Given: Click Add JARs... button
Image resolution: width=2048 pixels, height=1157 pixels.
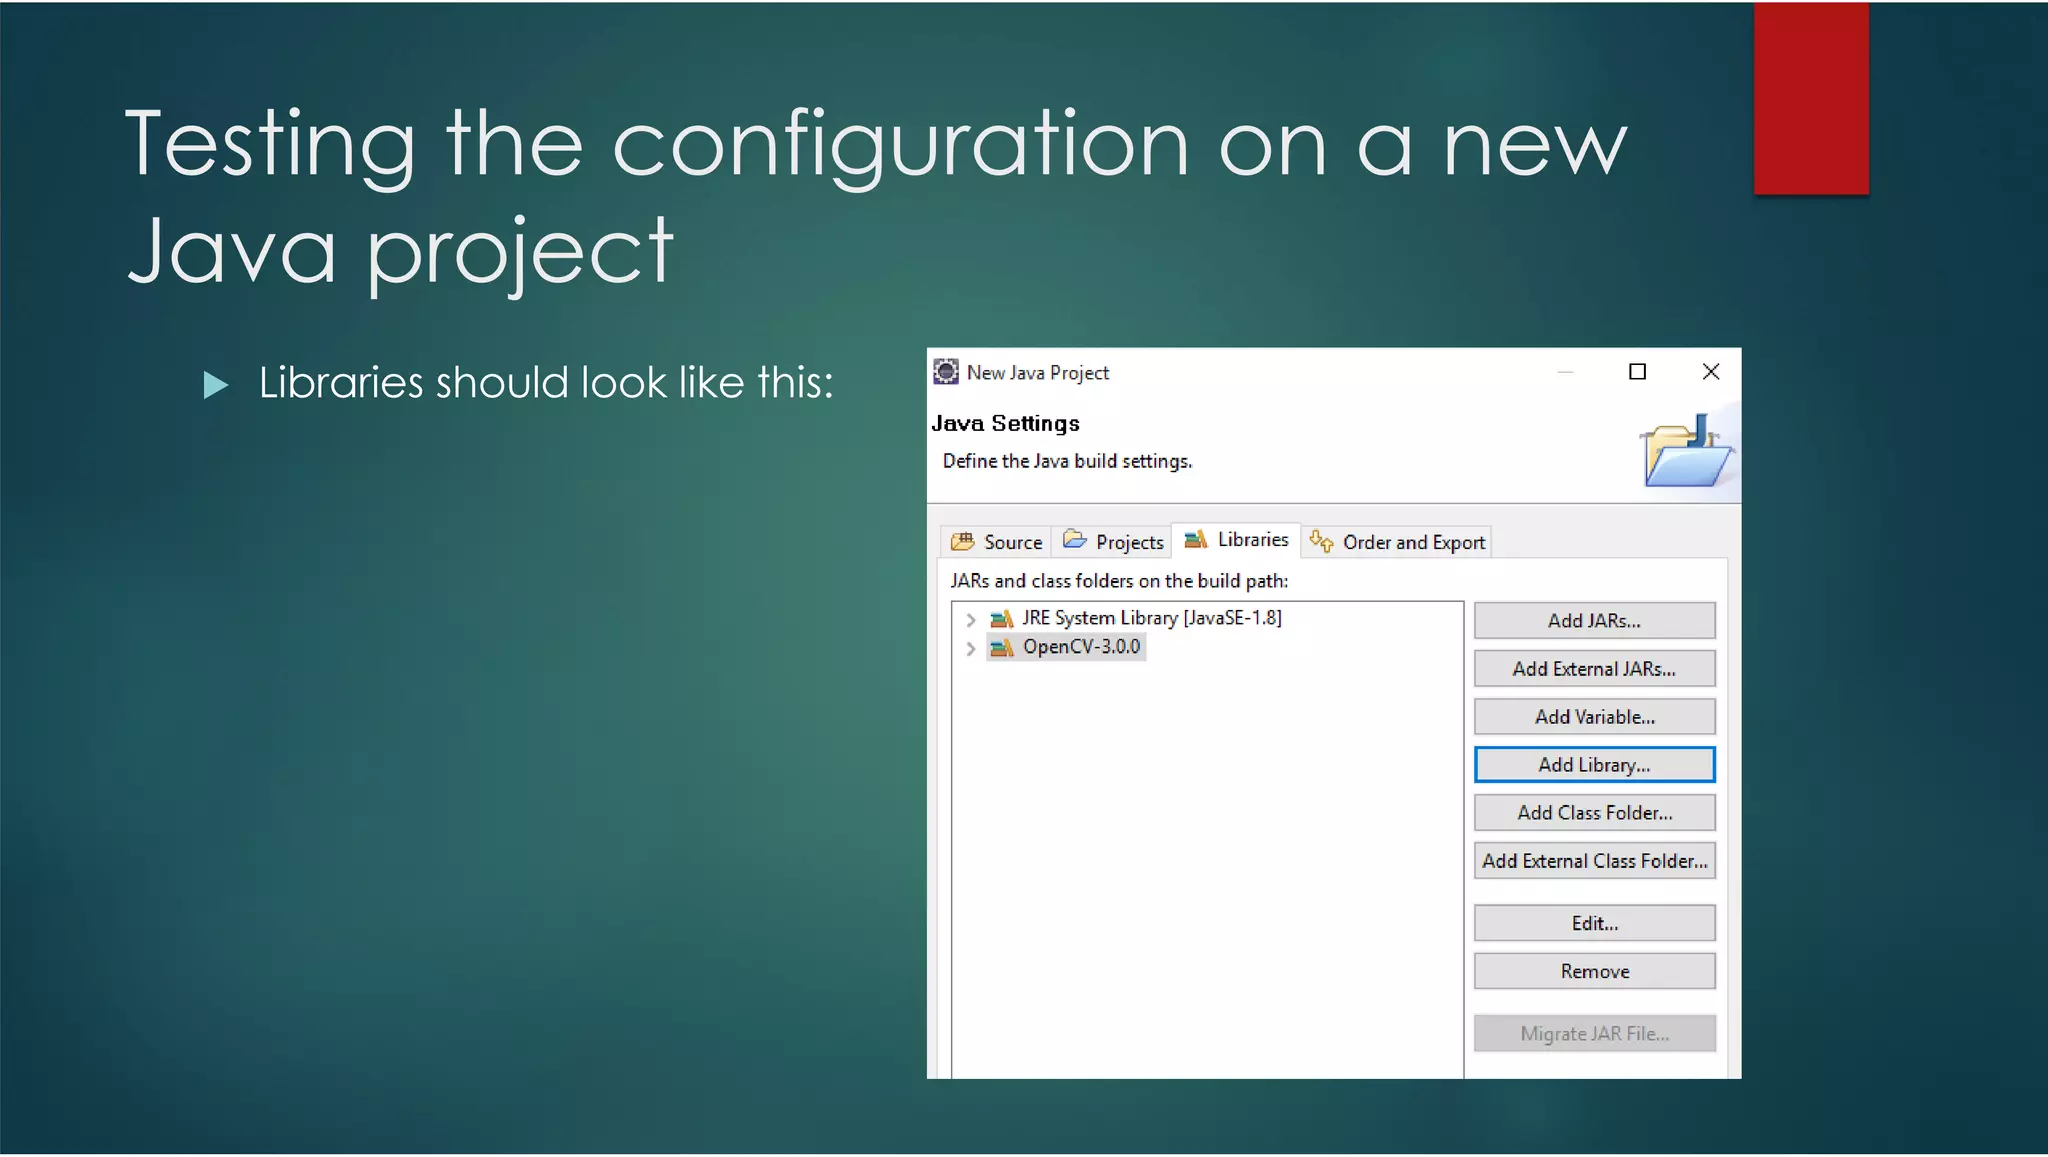Looking at the screenshot, I should point(1594,621).
